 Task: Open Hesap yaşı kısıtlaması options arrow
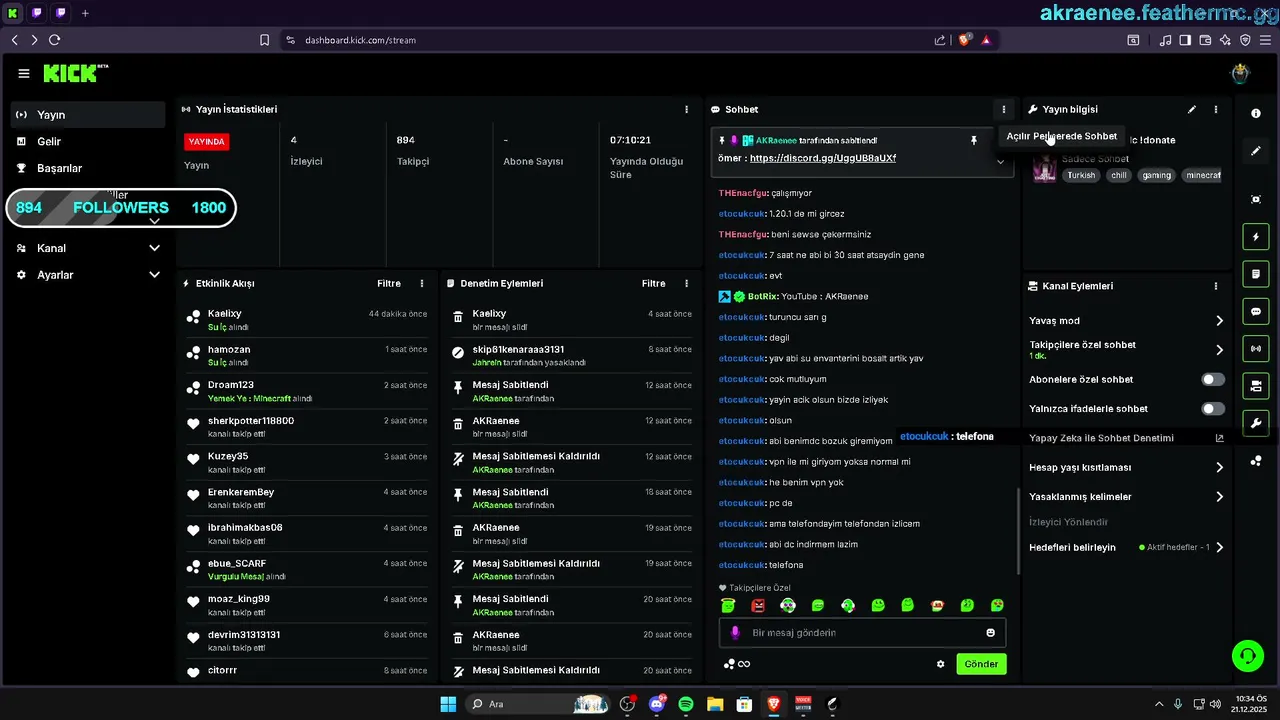click(1219, 467)
